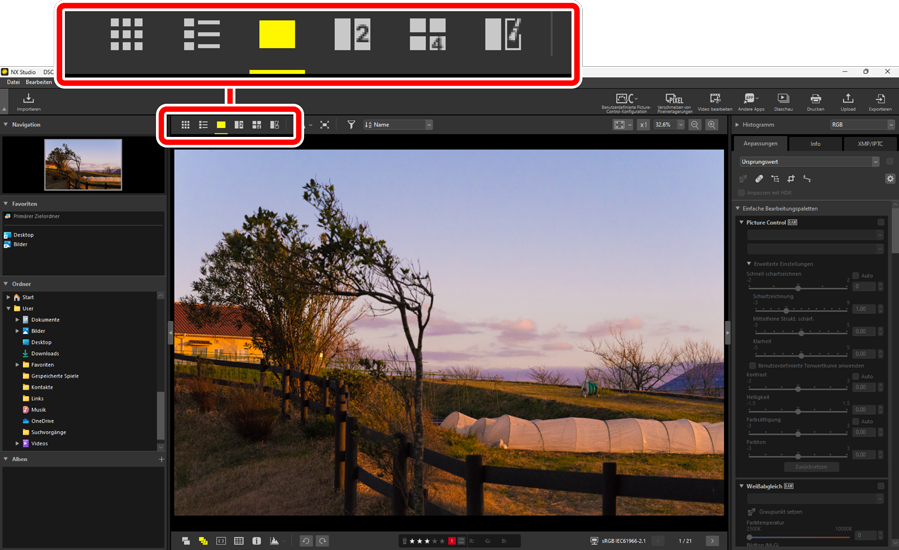
Task: Select the four-image comparison view
Action: [257, 125]
